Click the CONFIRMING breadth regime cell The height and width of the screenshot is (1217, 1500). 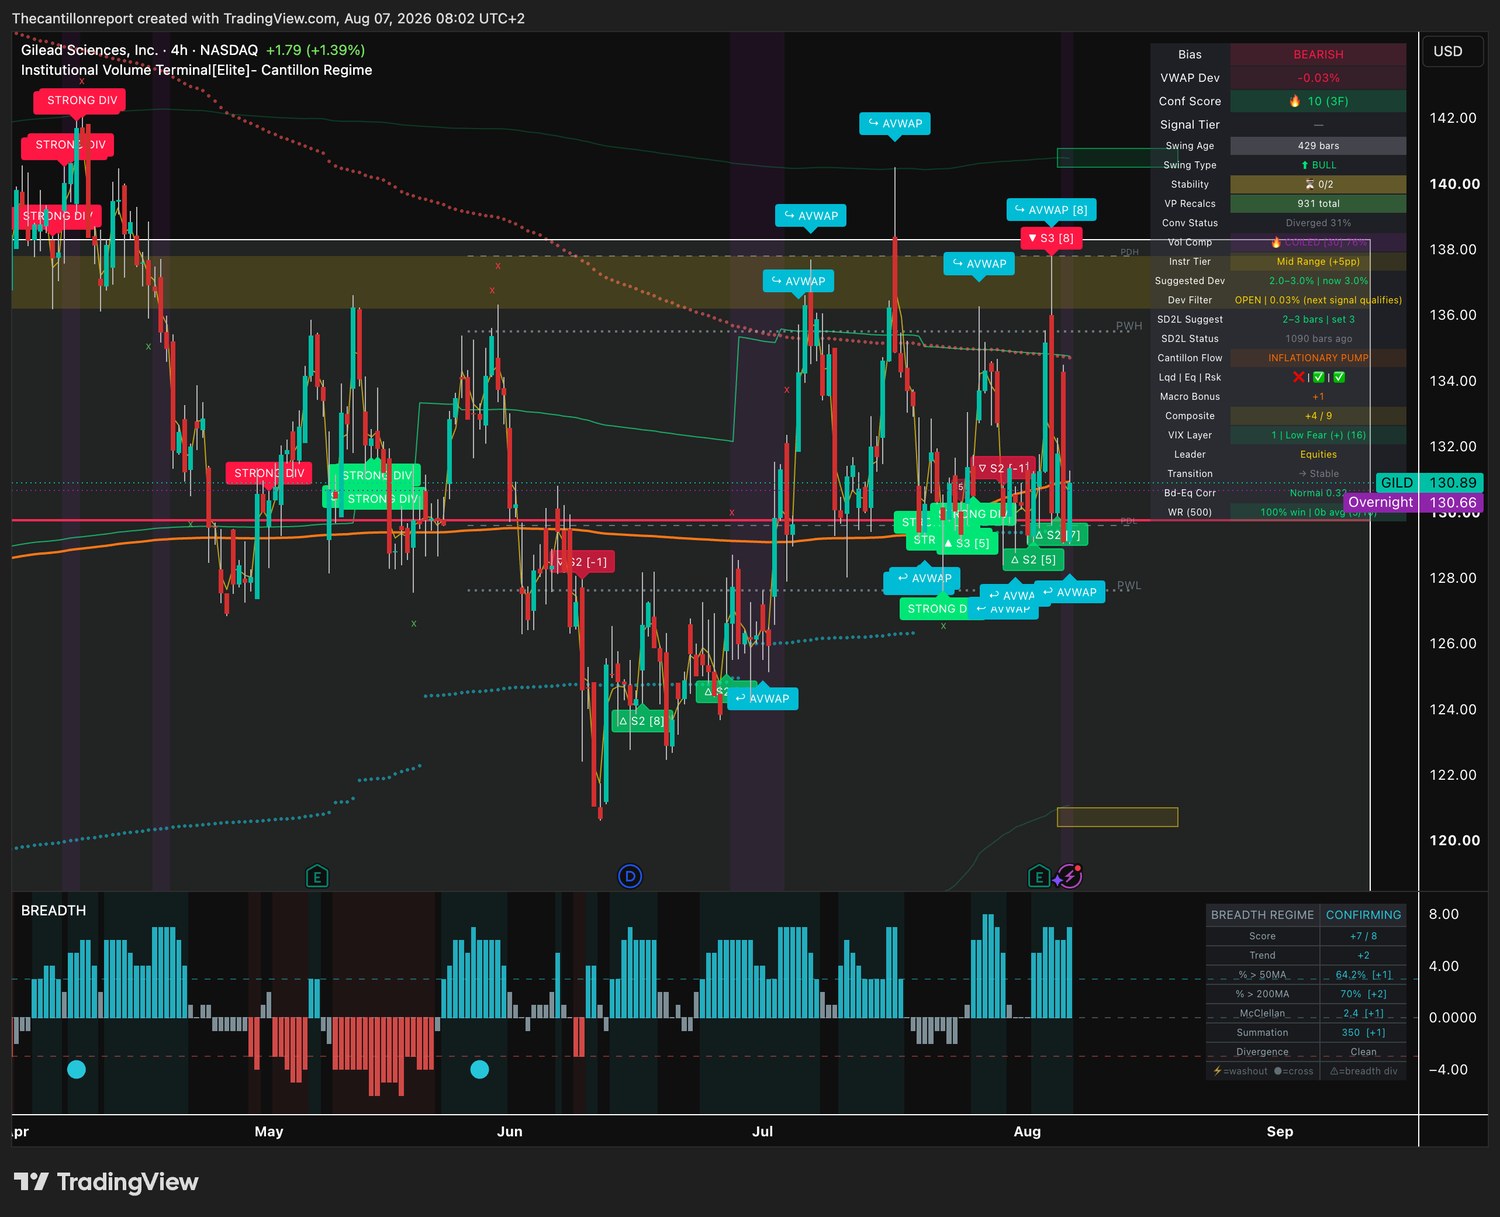(x=1363, y=915)
